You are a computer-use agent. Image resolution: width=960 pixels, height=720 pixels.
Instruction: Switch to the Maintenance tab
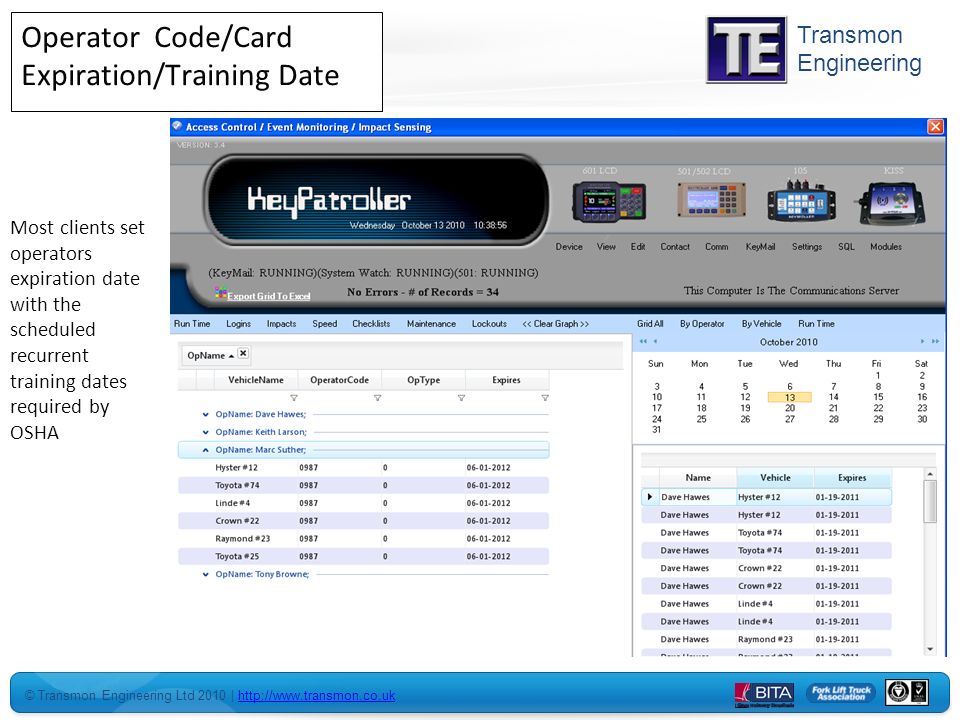click(431, 324)
